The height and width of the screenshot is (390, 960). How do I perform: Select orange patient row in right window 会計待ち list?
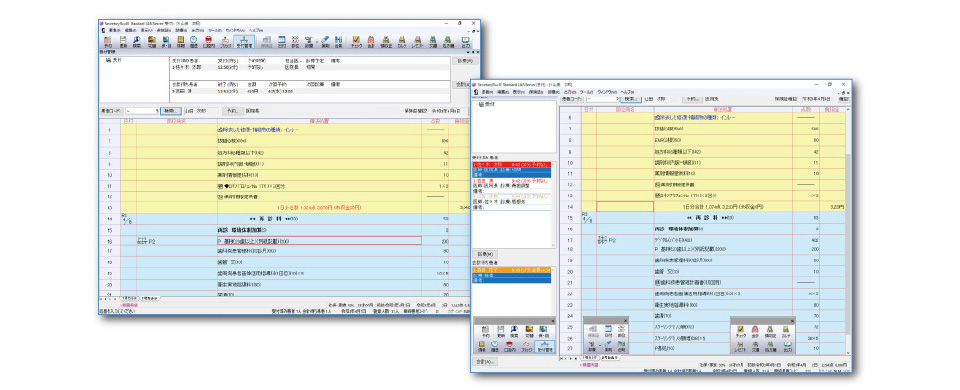click(x=511, y=269)
